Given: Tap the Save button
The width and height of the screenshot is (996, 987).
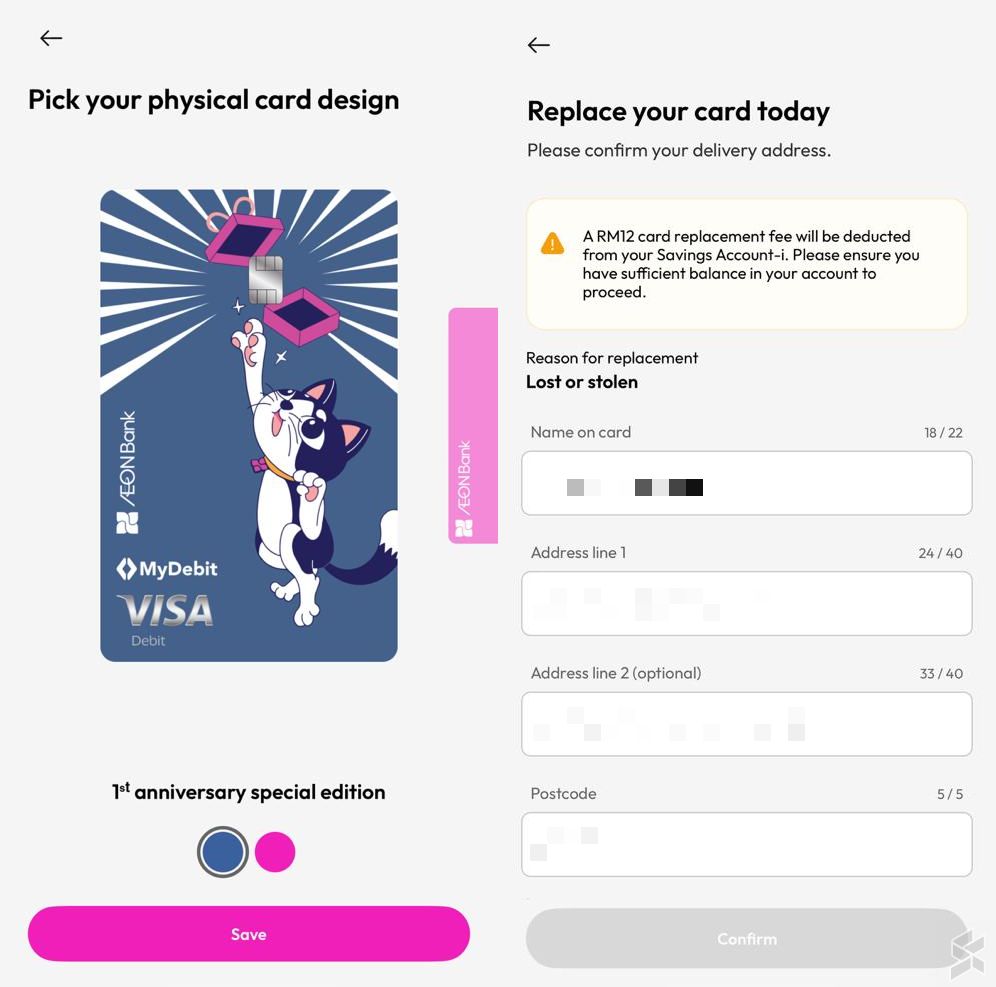Looking at the screenshot, I should tap(248, 934).
